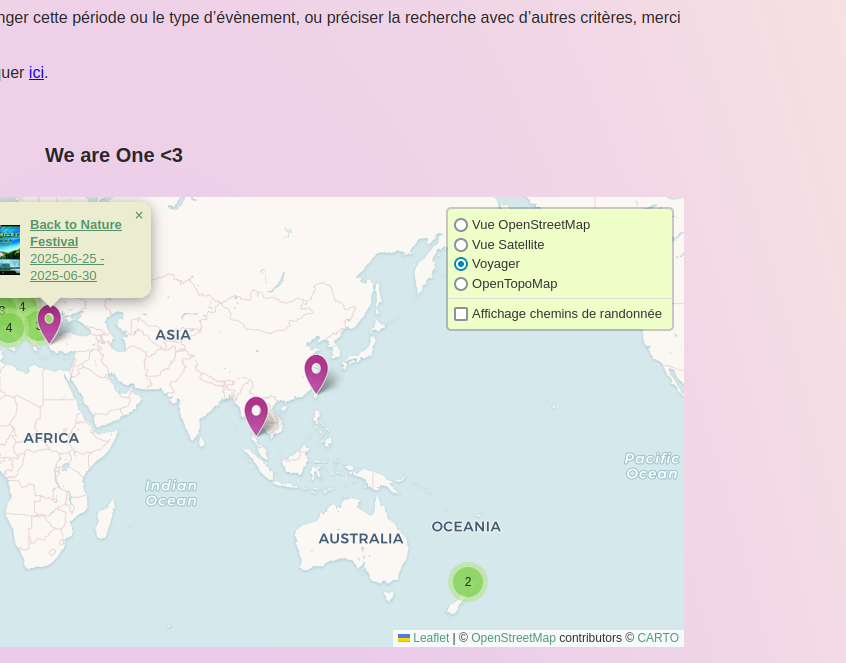
Task: Click the magenta marker near Taiwan
Action: tap(316, 373)
